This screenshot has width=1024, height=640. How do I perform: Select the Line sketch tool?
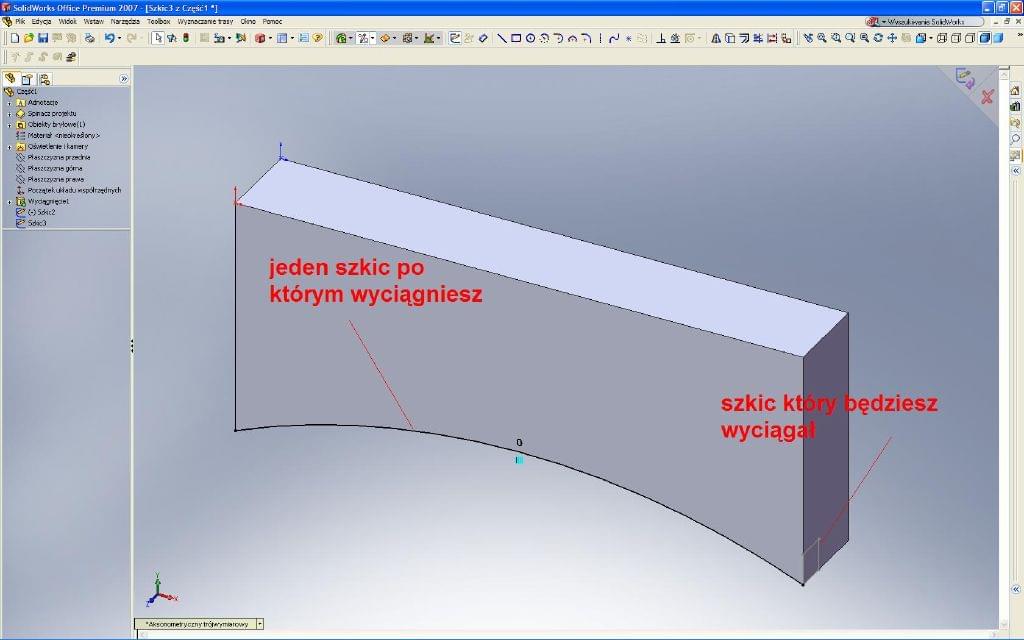tap(502, 39)
